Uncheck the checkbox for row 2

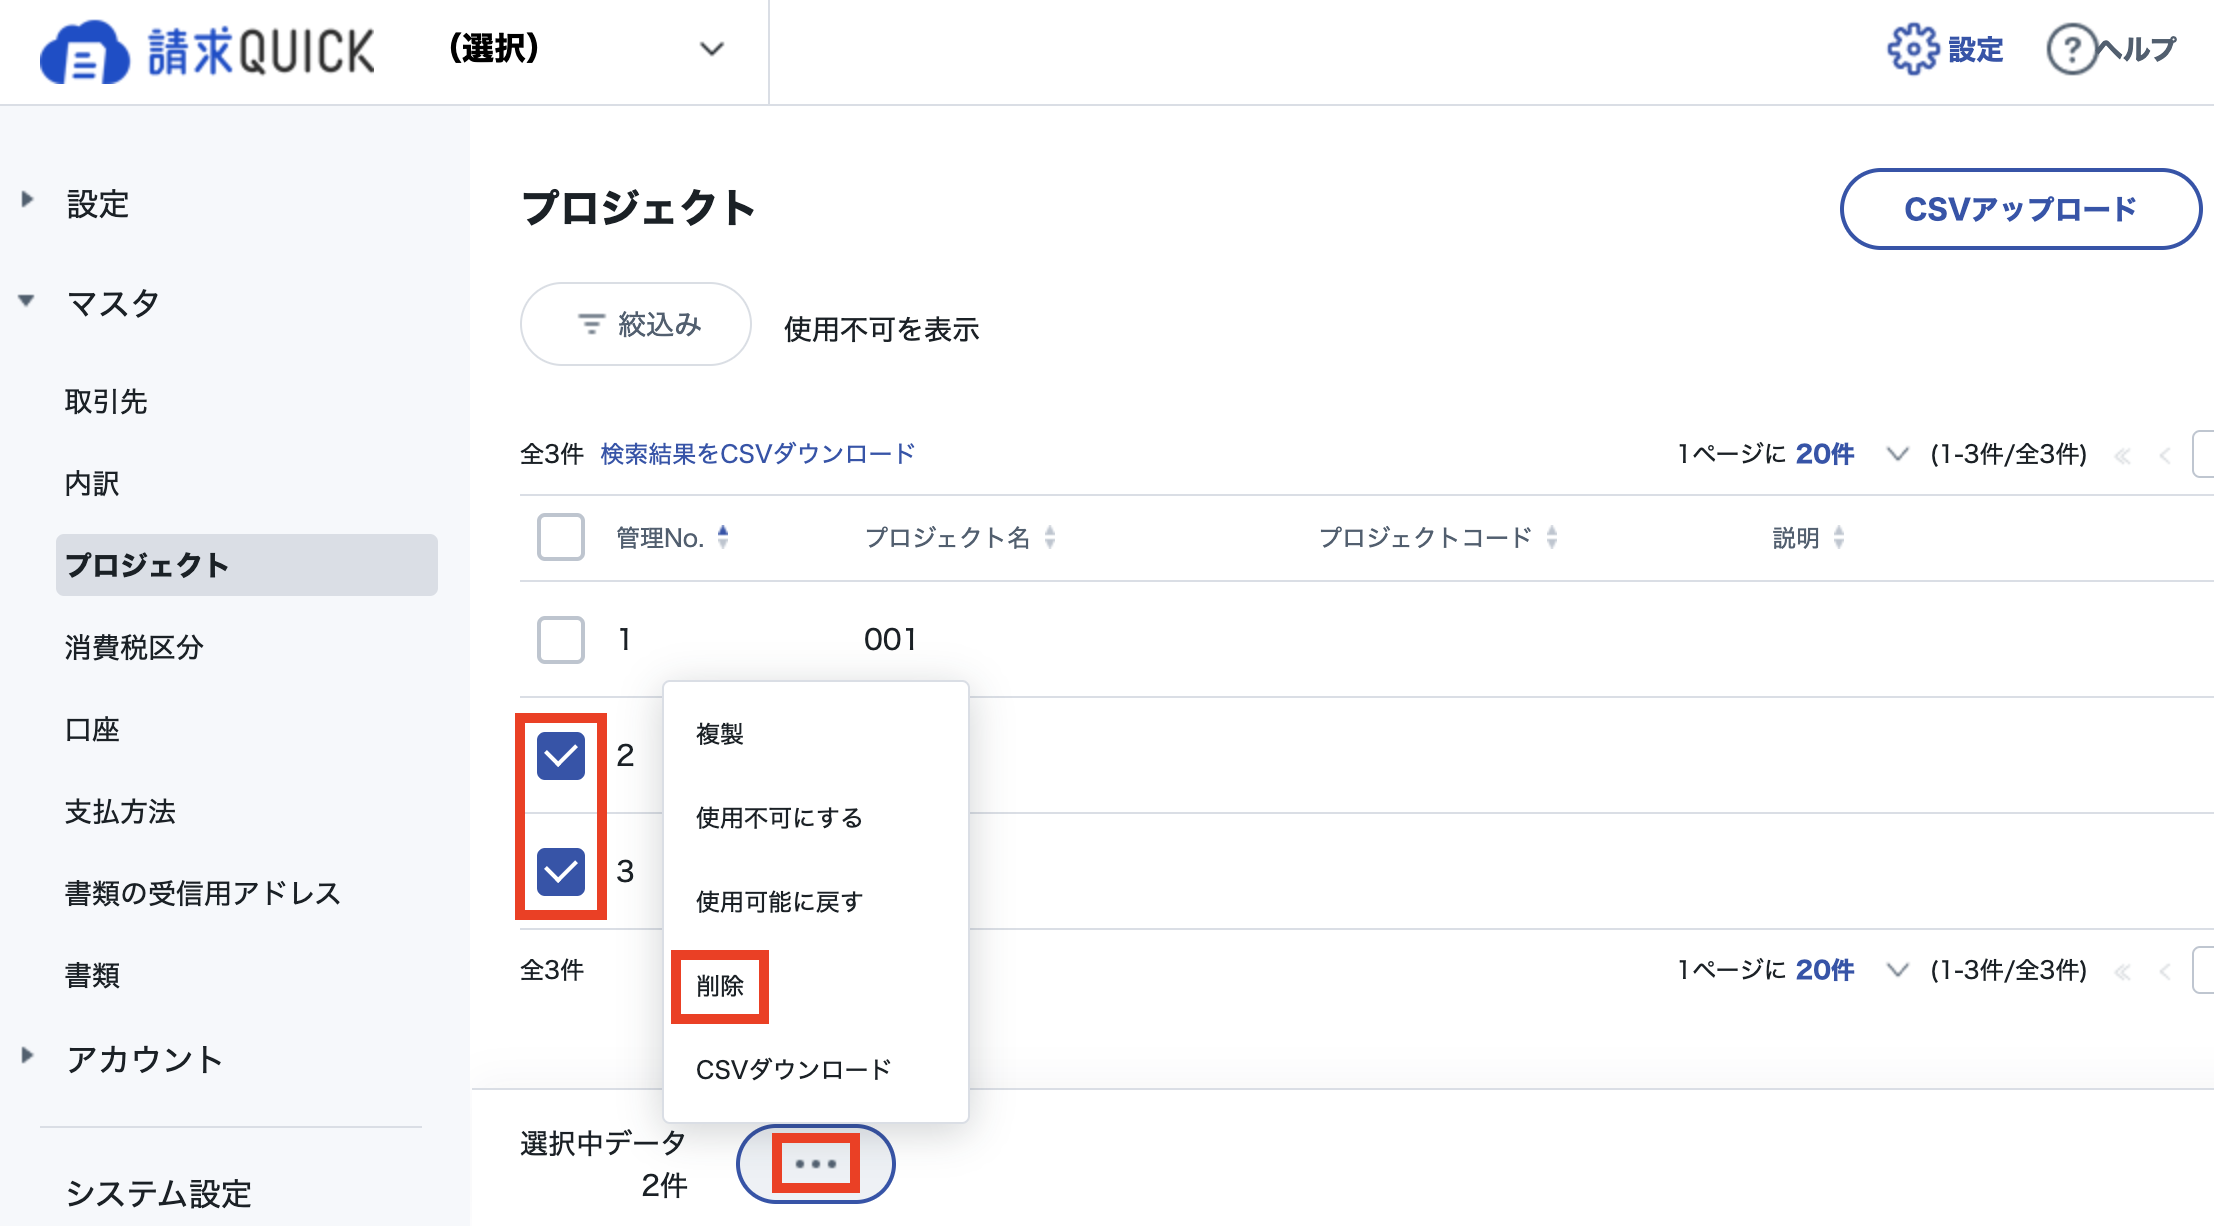point(561,756)
